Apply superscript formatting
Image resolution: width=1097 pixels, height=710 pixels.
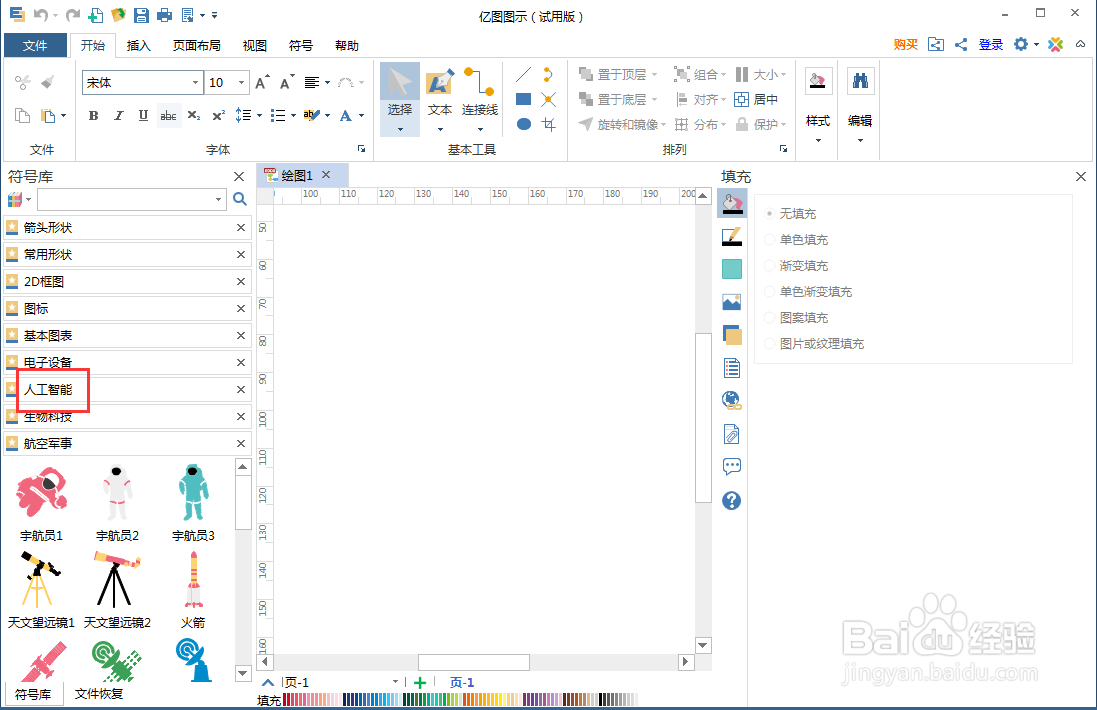click(218, 115)
